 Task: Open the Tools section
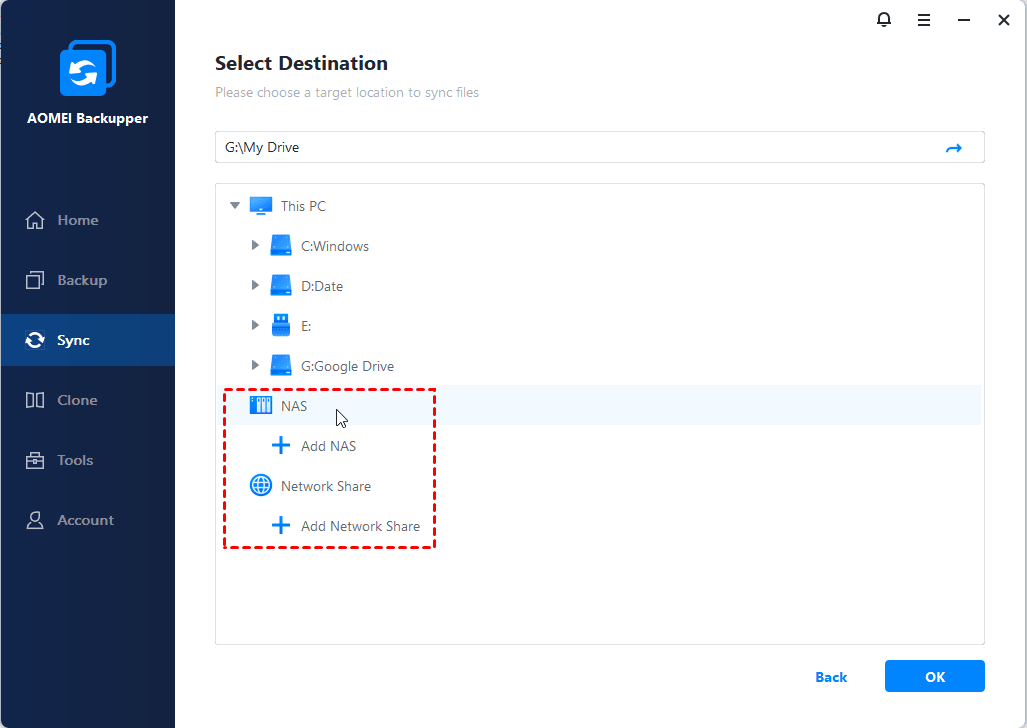75,460
